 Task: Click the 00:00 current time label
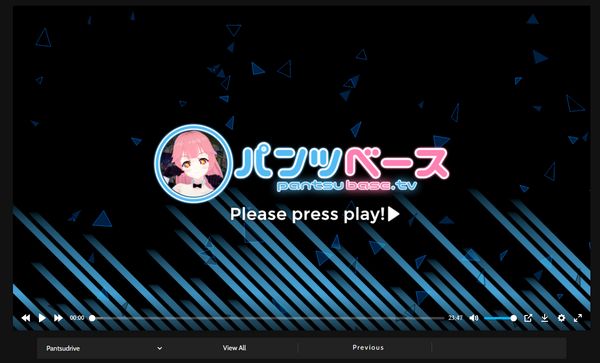tap(77, 318)
